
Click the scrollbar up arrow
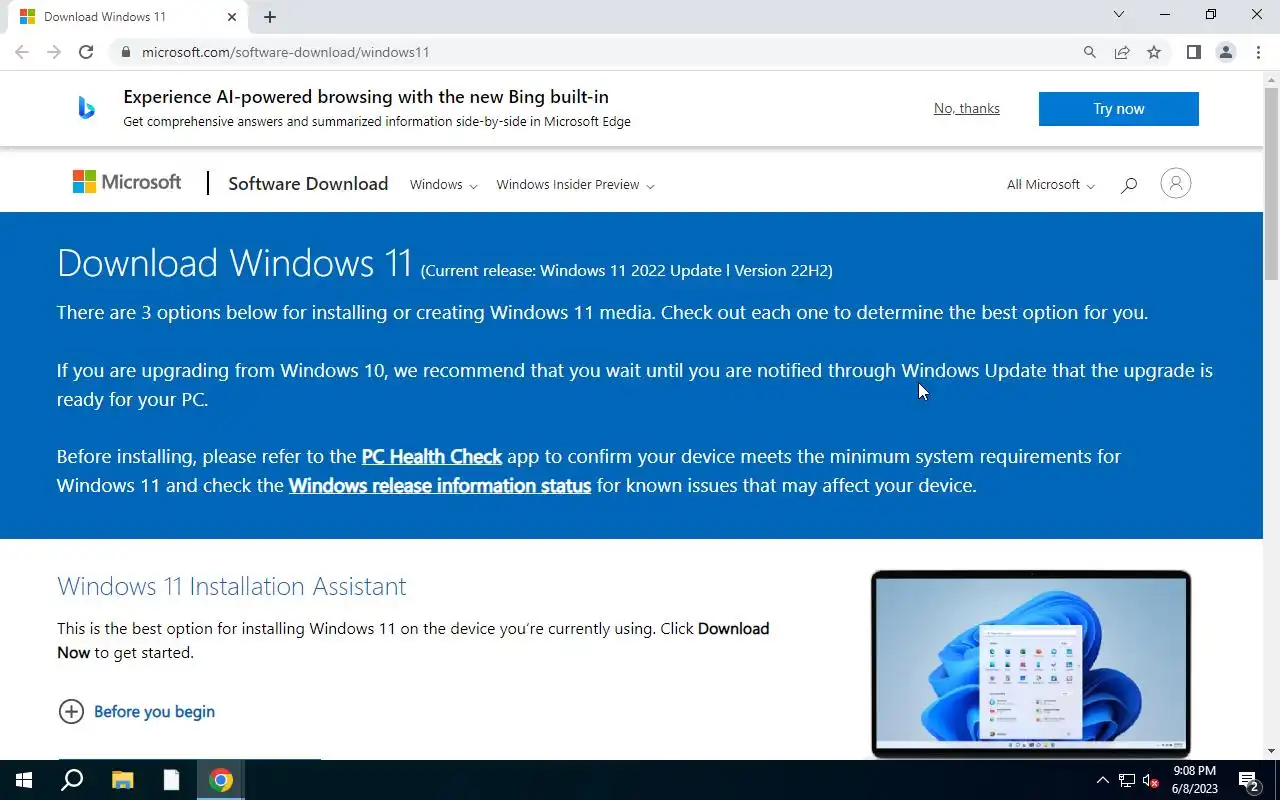coord(1271,79)
